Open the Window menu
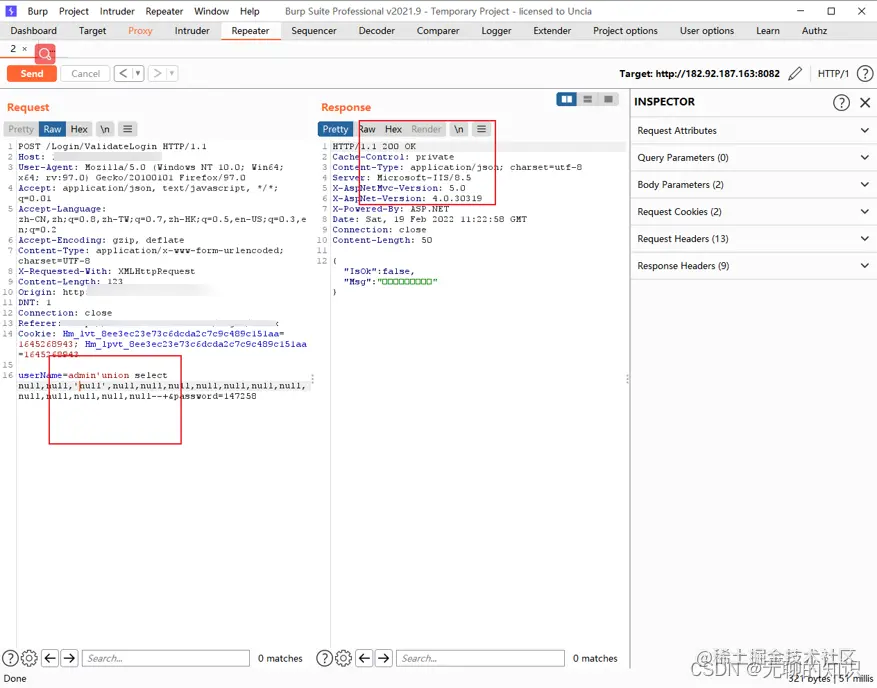 pos(211,11)
